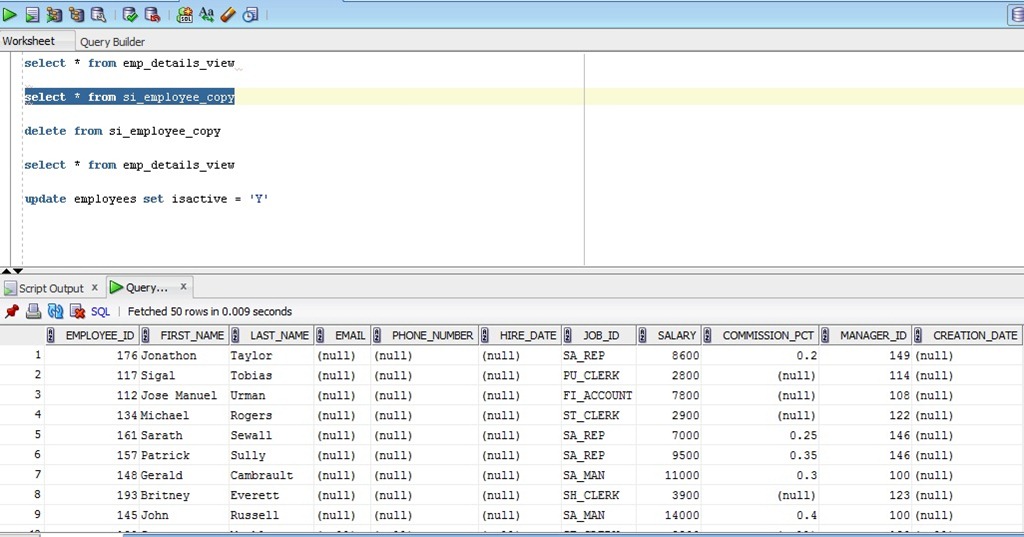The width and height of the screenshot is (1024, 537).
Task: Click the Commit database icon
Action: point(130,14)
